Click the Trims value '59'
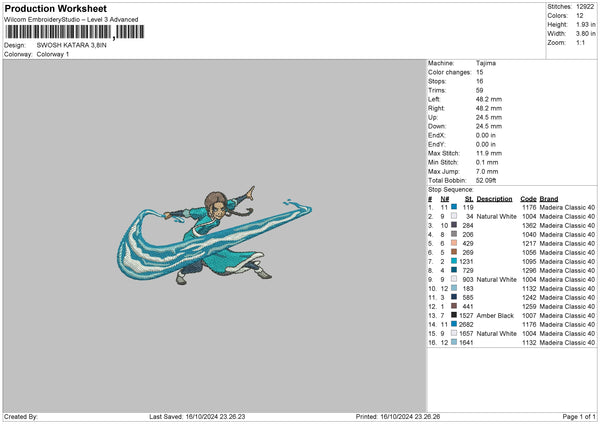Viewport: 600px width, 424px height. 479,90
